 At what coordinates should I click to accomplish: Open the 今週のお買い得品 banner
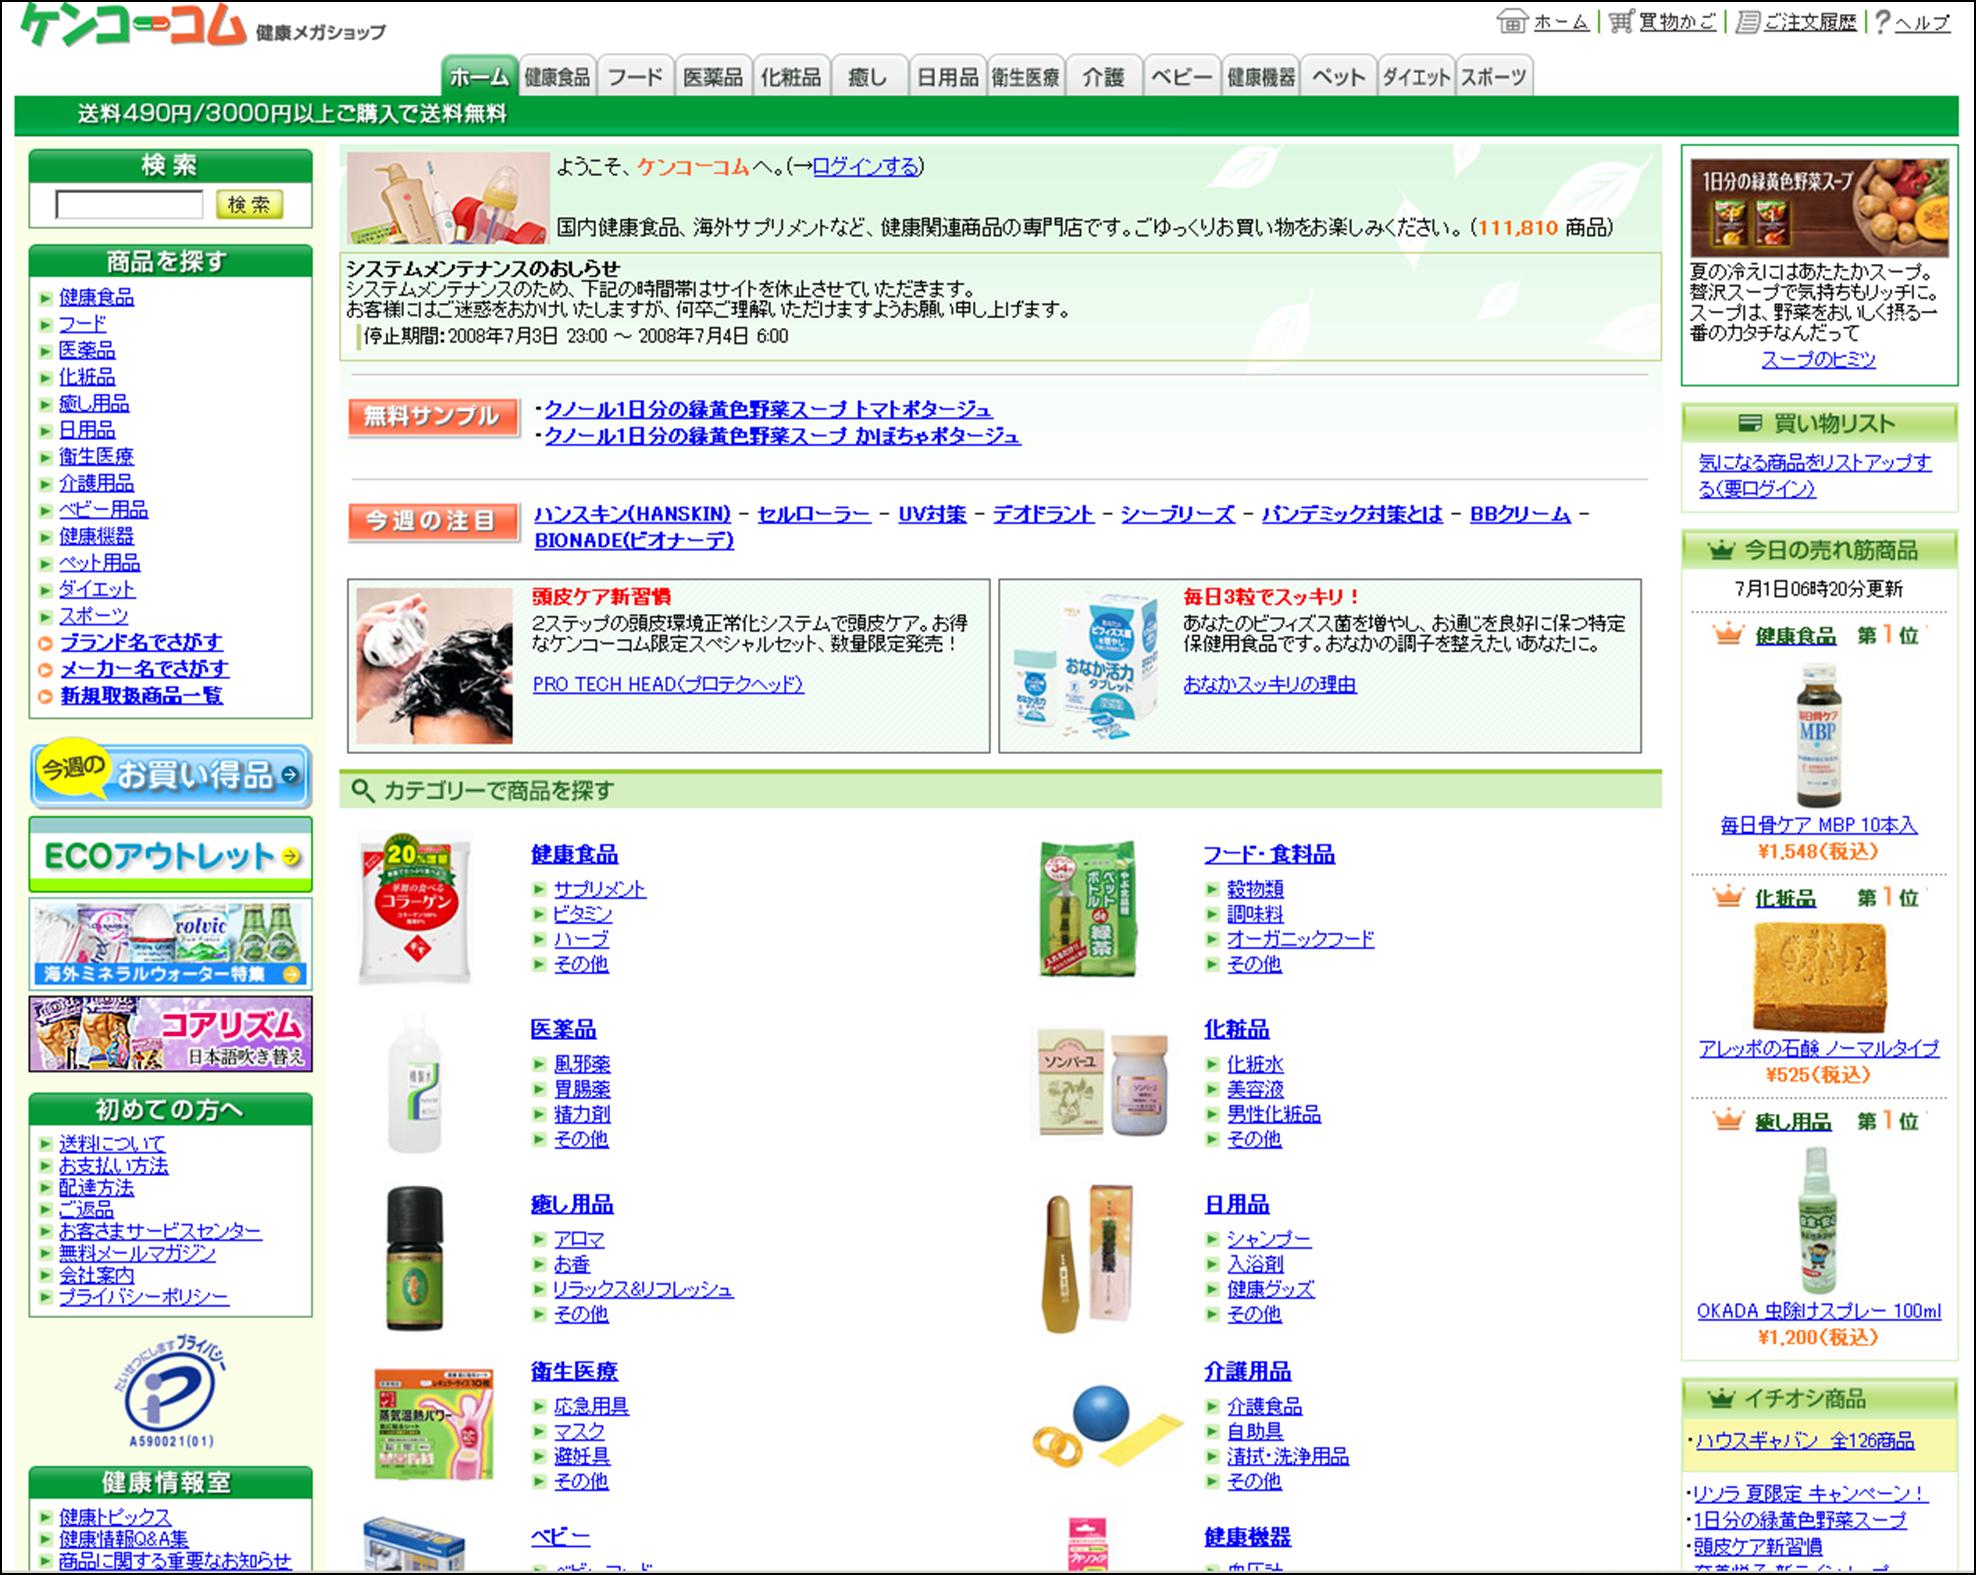[170, 775]
